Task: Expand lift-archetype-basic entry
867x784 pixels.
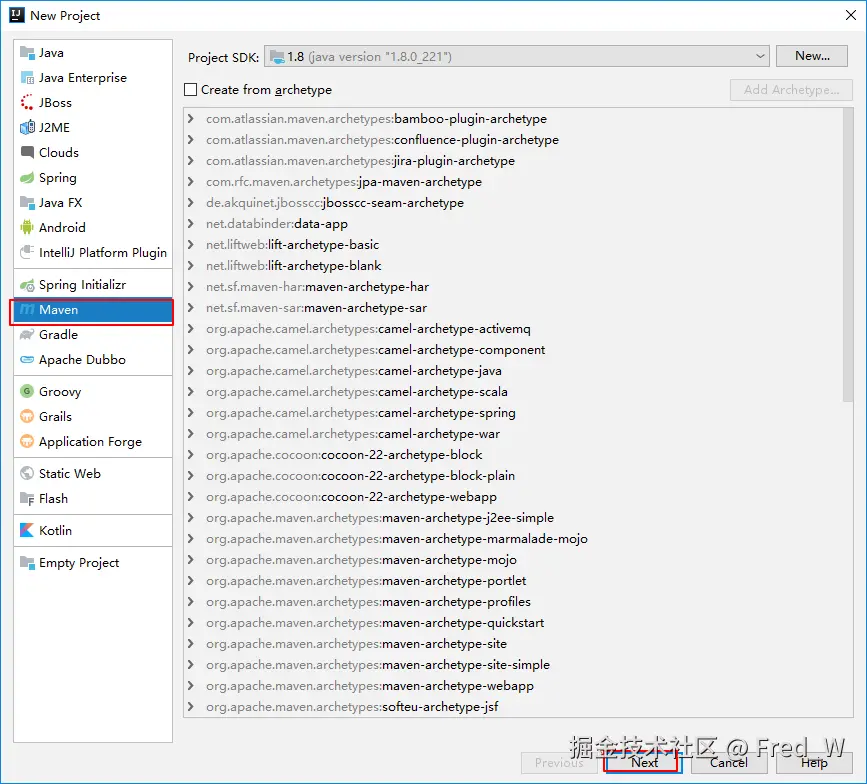Action: point(191,244)
